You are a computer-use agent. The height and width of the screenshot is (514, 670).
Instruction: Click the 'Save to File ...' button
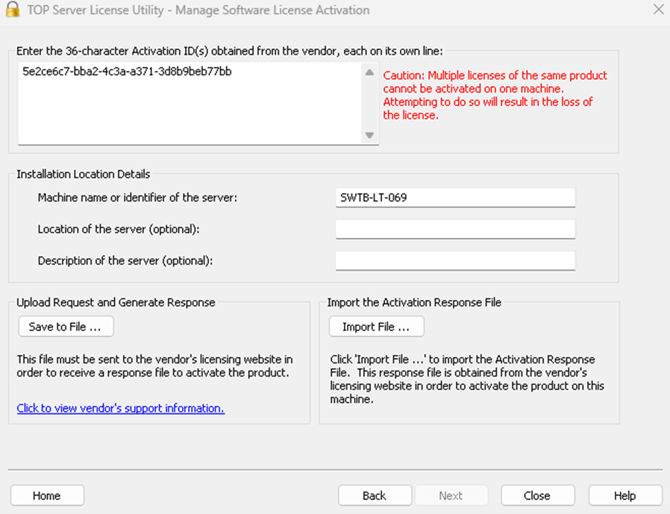[x=66, y=327]
